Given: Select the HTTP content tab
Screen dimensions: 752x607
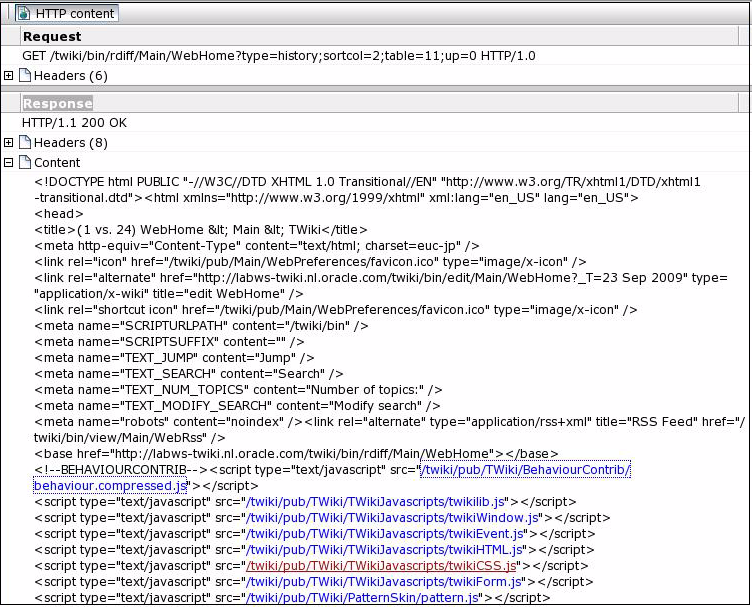Looking at the screenshot, I should 67,13.
